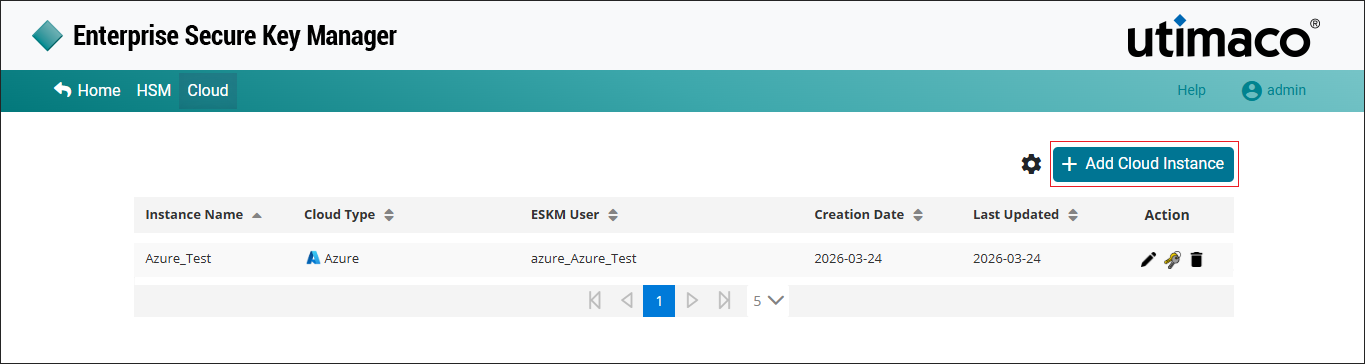Sort by Instance Name column
The image size is (1365, 364).
point(203,215)
